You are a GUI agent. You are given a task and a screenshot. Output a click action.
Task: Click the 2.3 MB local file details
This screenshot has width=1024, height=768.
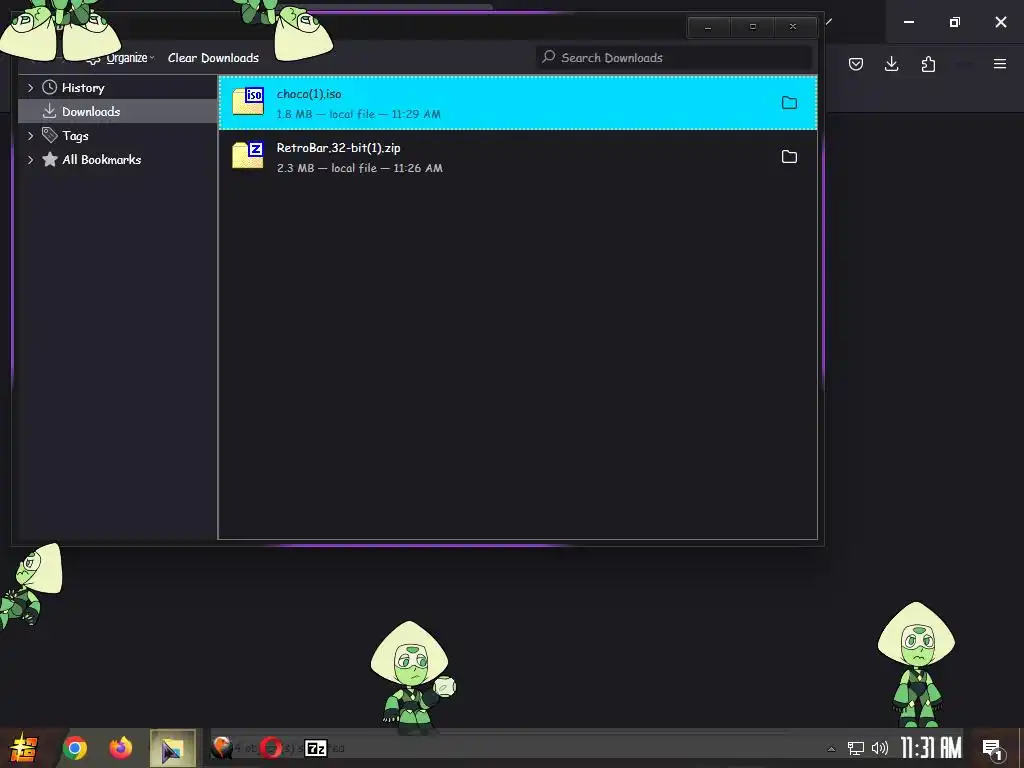click(360, 168)
